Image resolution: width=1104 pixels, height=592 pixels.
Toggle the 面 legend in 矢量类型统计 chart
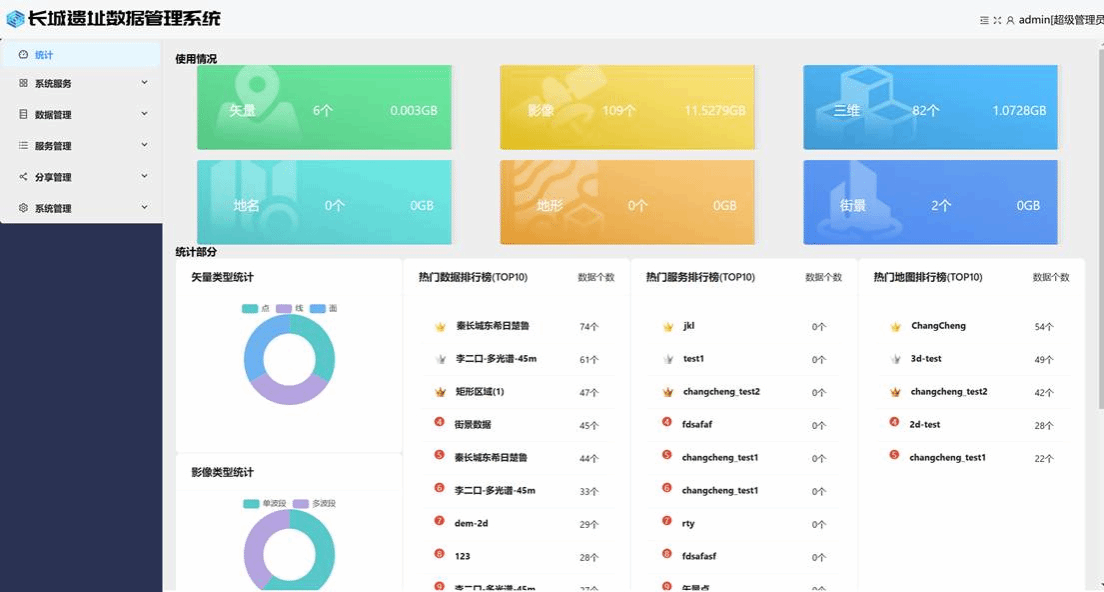323,308
